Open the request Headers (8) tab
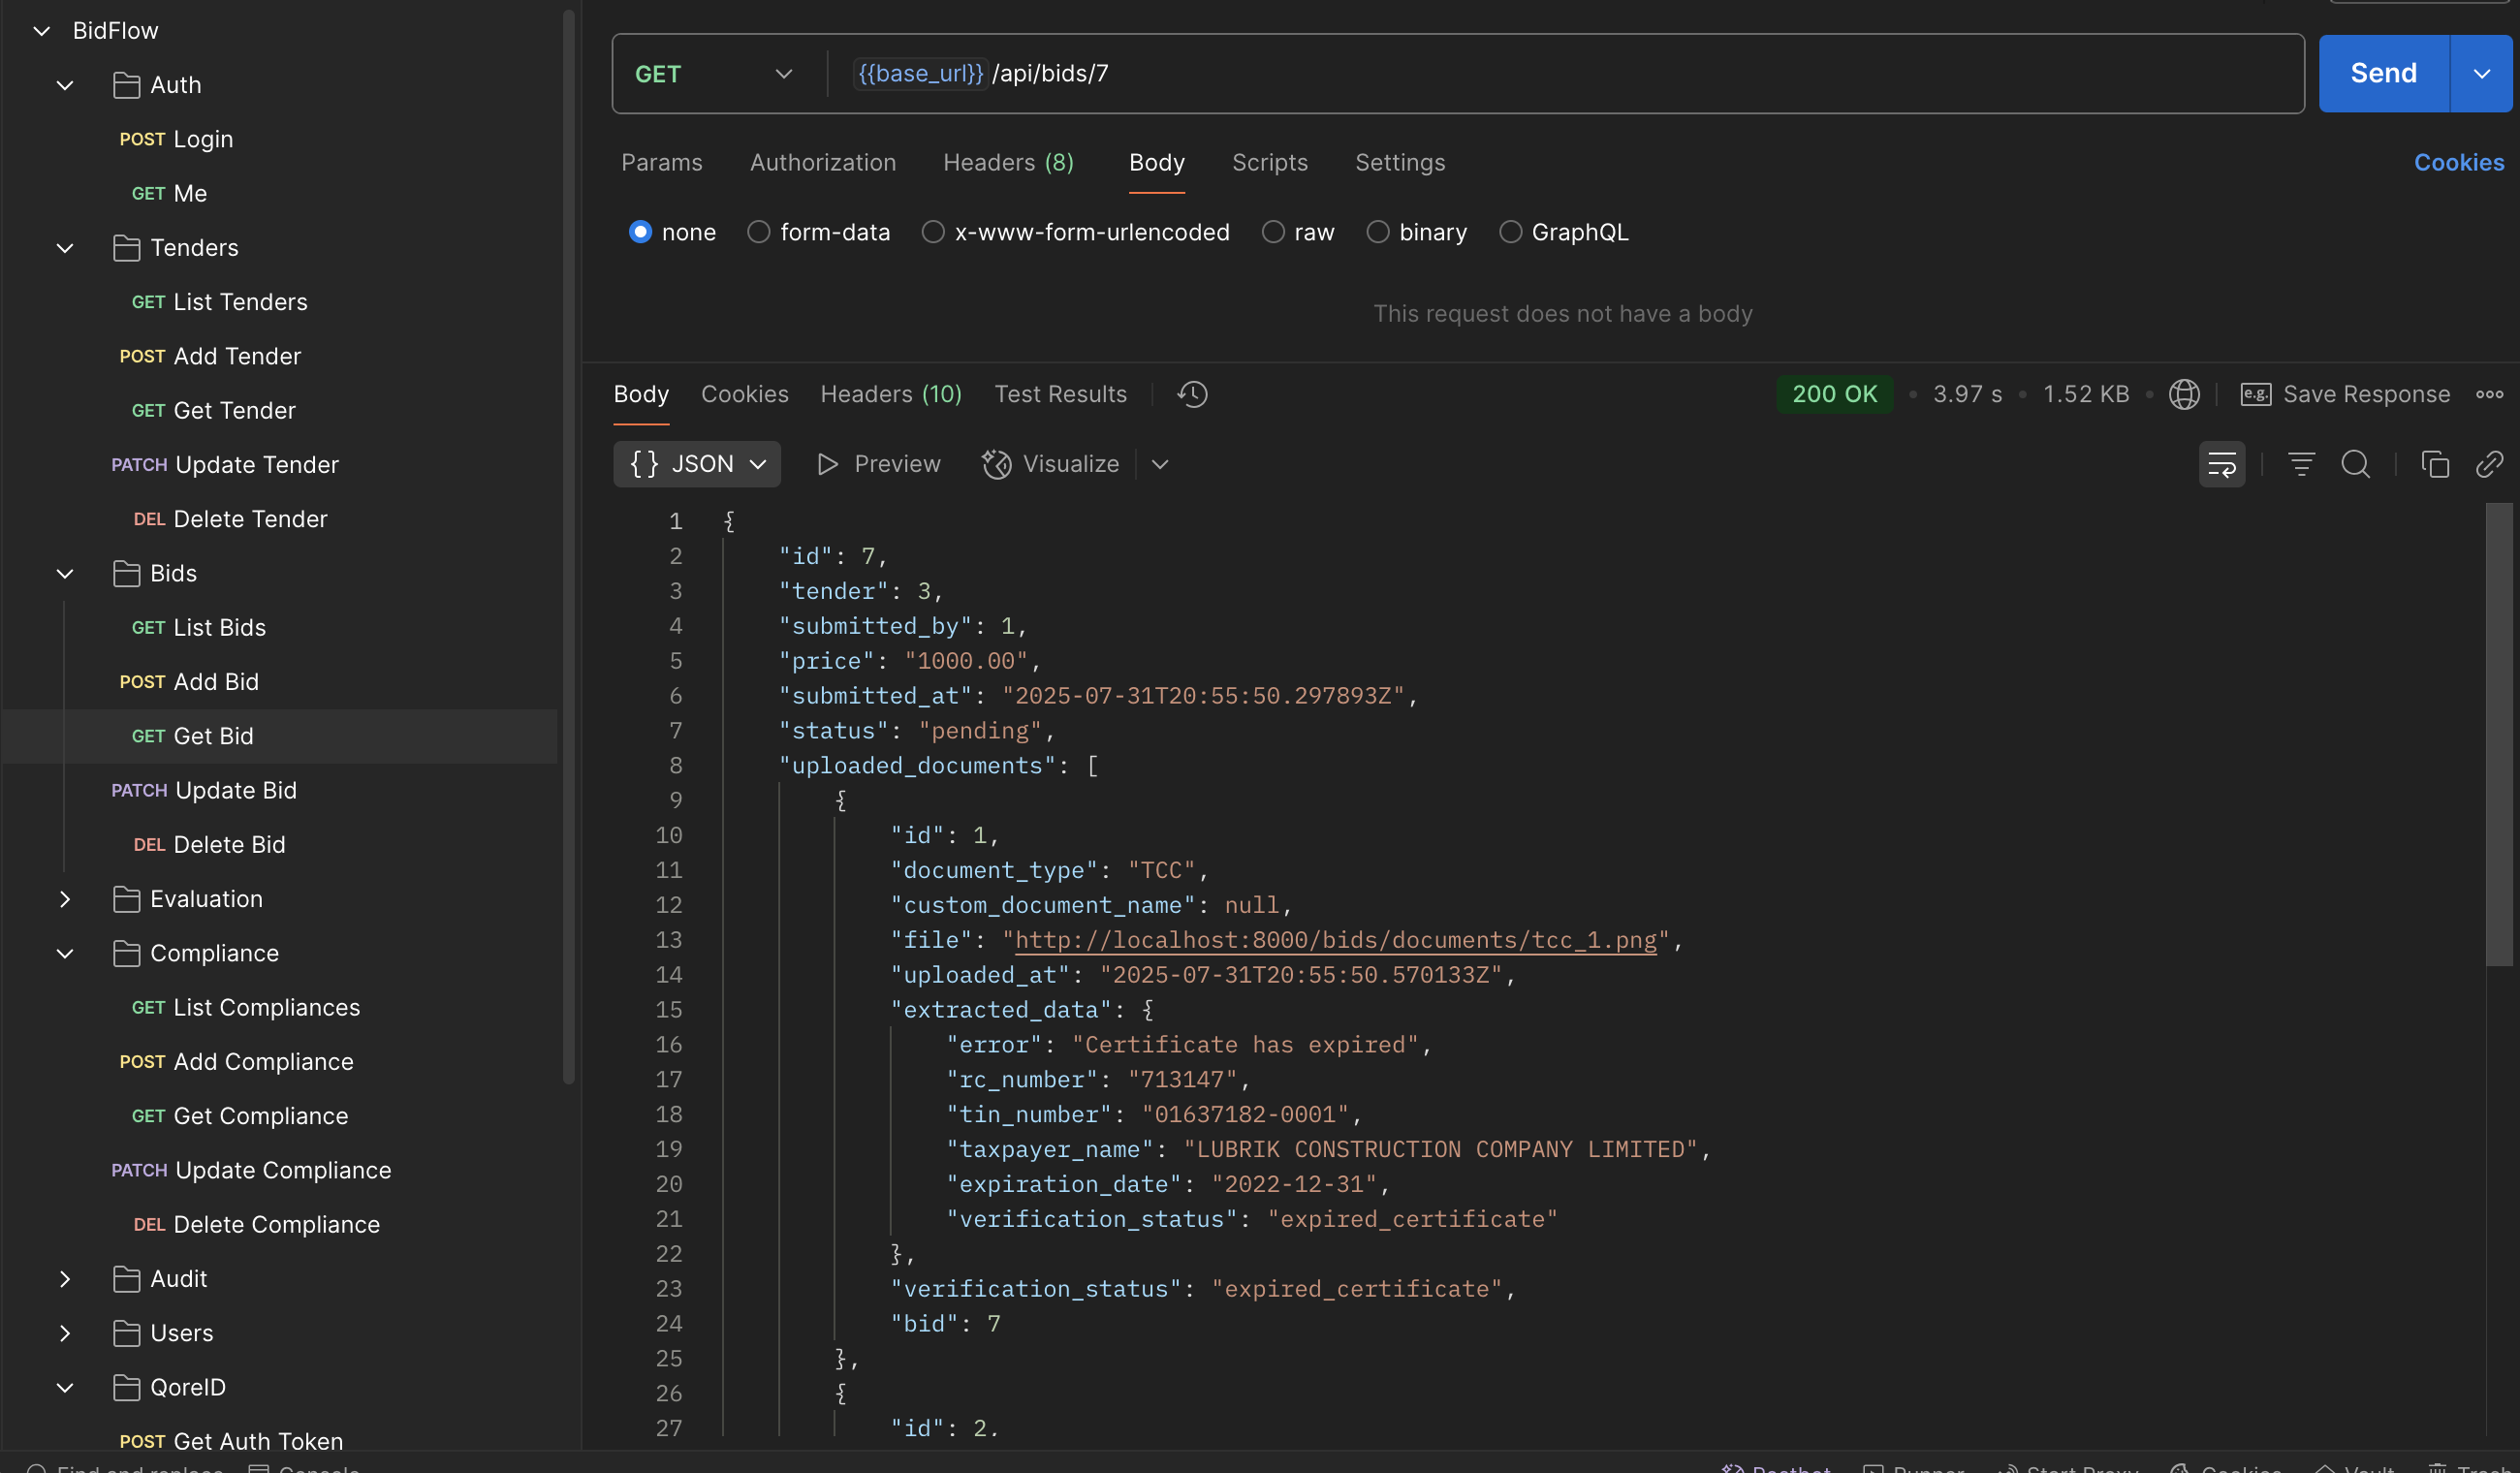2520x1473 pixels. (1008, 162)
